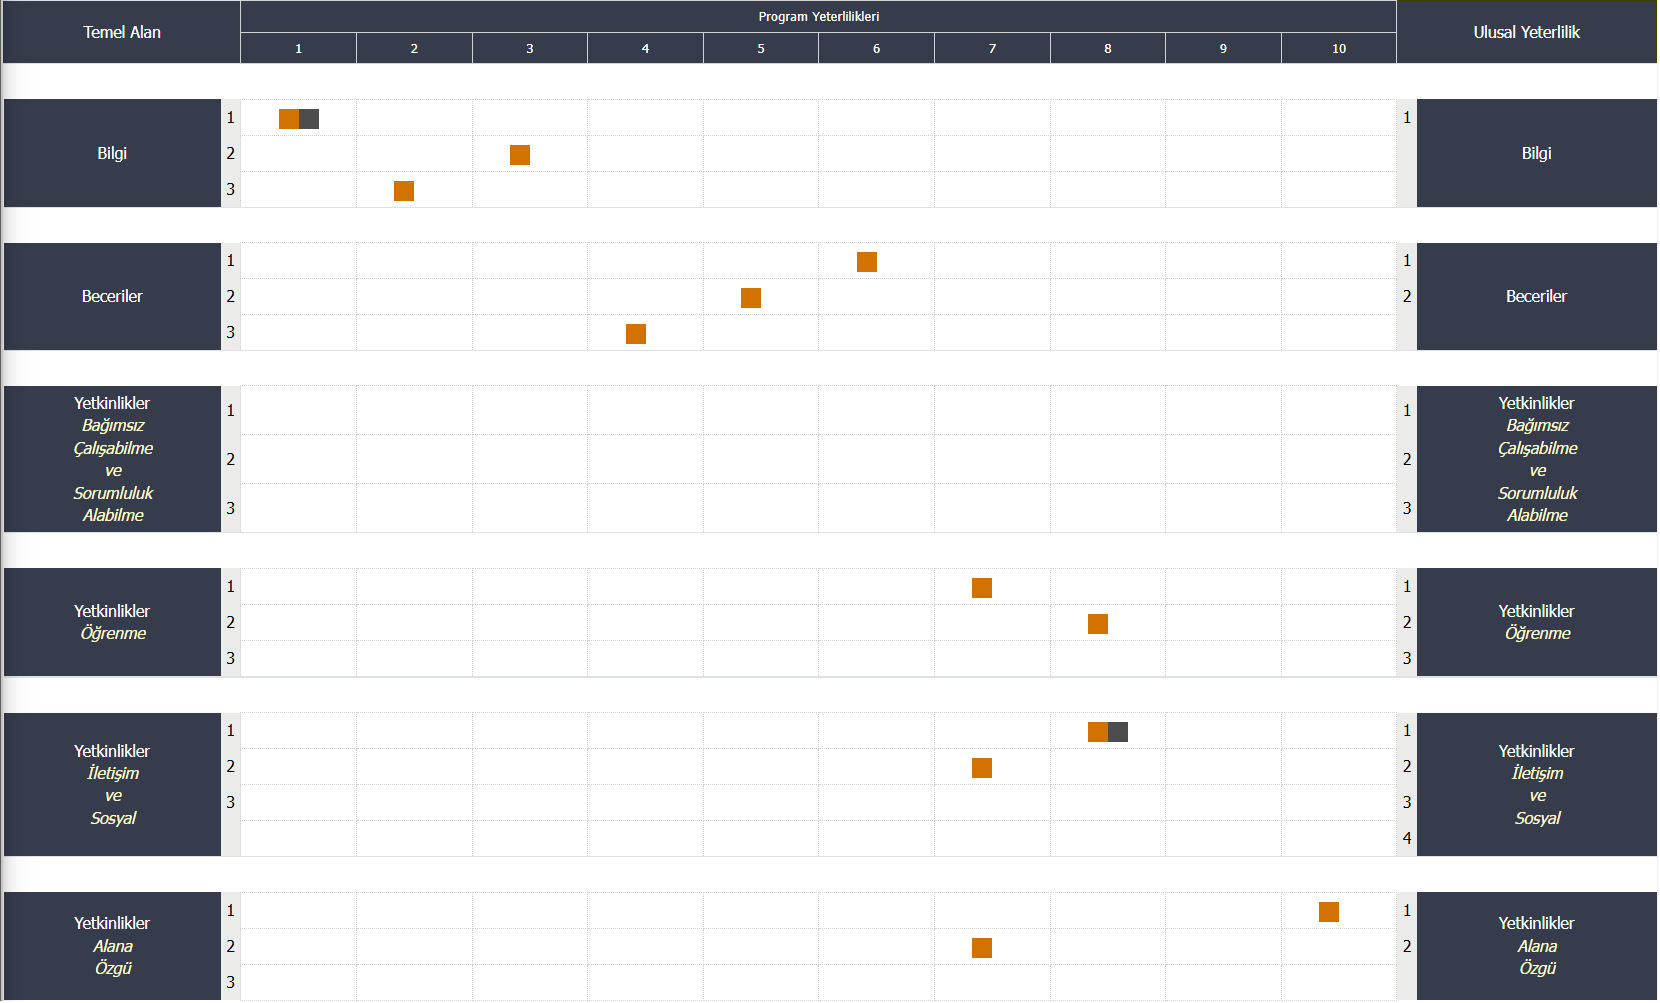Select the Öğrenme row 2 marker under column 8
1660x1003 pixels.
coord(1098,624)
